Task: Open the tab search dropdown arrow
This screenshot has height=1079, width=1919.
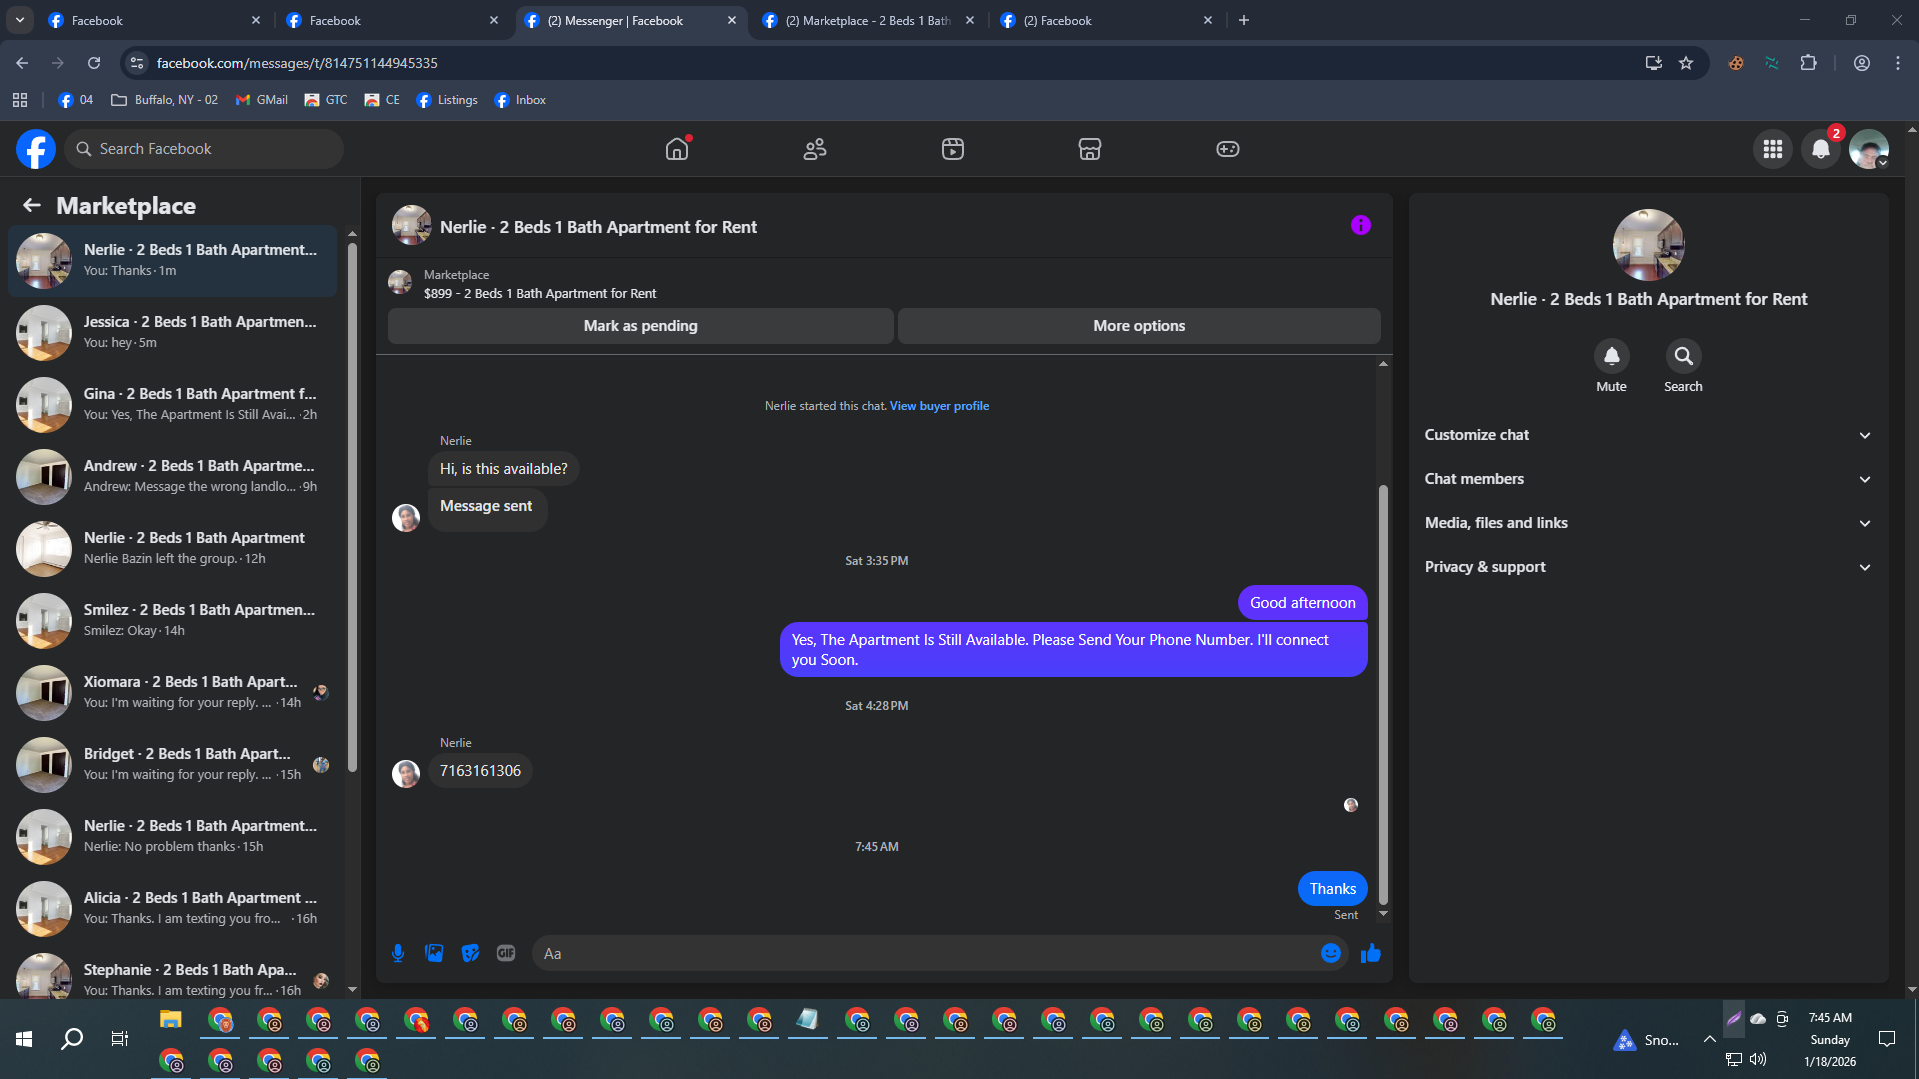Action: click(19, 20)
